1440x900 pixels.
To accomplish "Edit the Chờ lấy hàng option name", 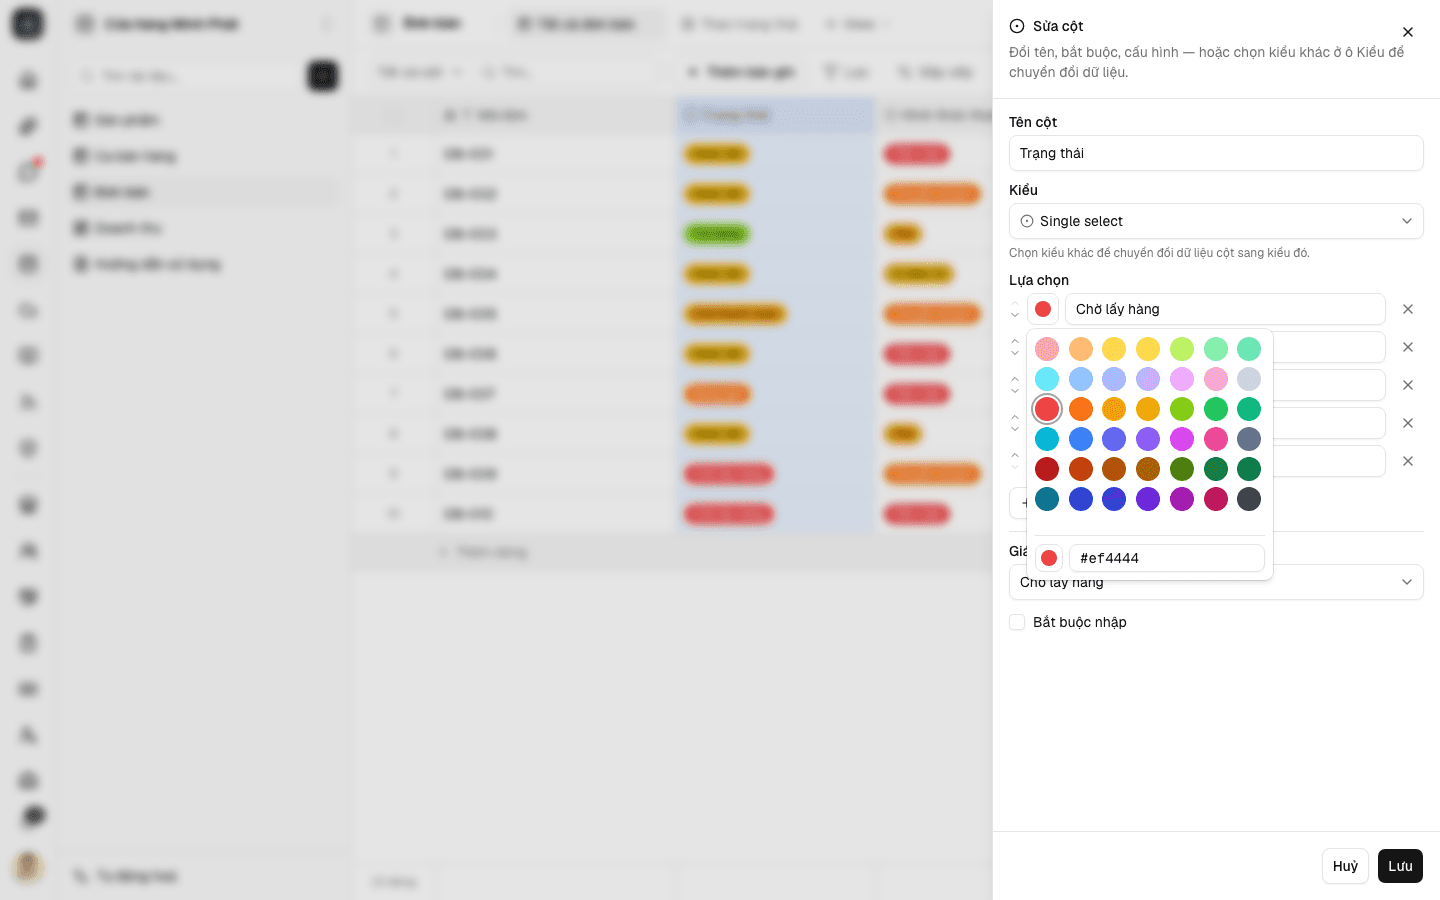I will pos(1225,309).
